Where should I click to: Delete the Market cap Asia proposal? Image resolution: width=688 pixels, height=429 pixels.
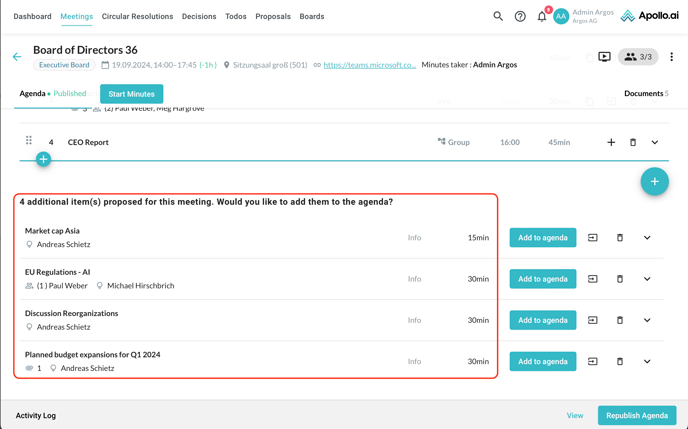[620, 238]
